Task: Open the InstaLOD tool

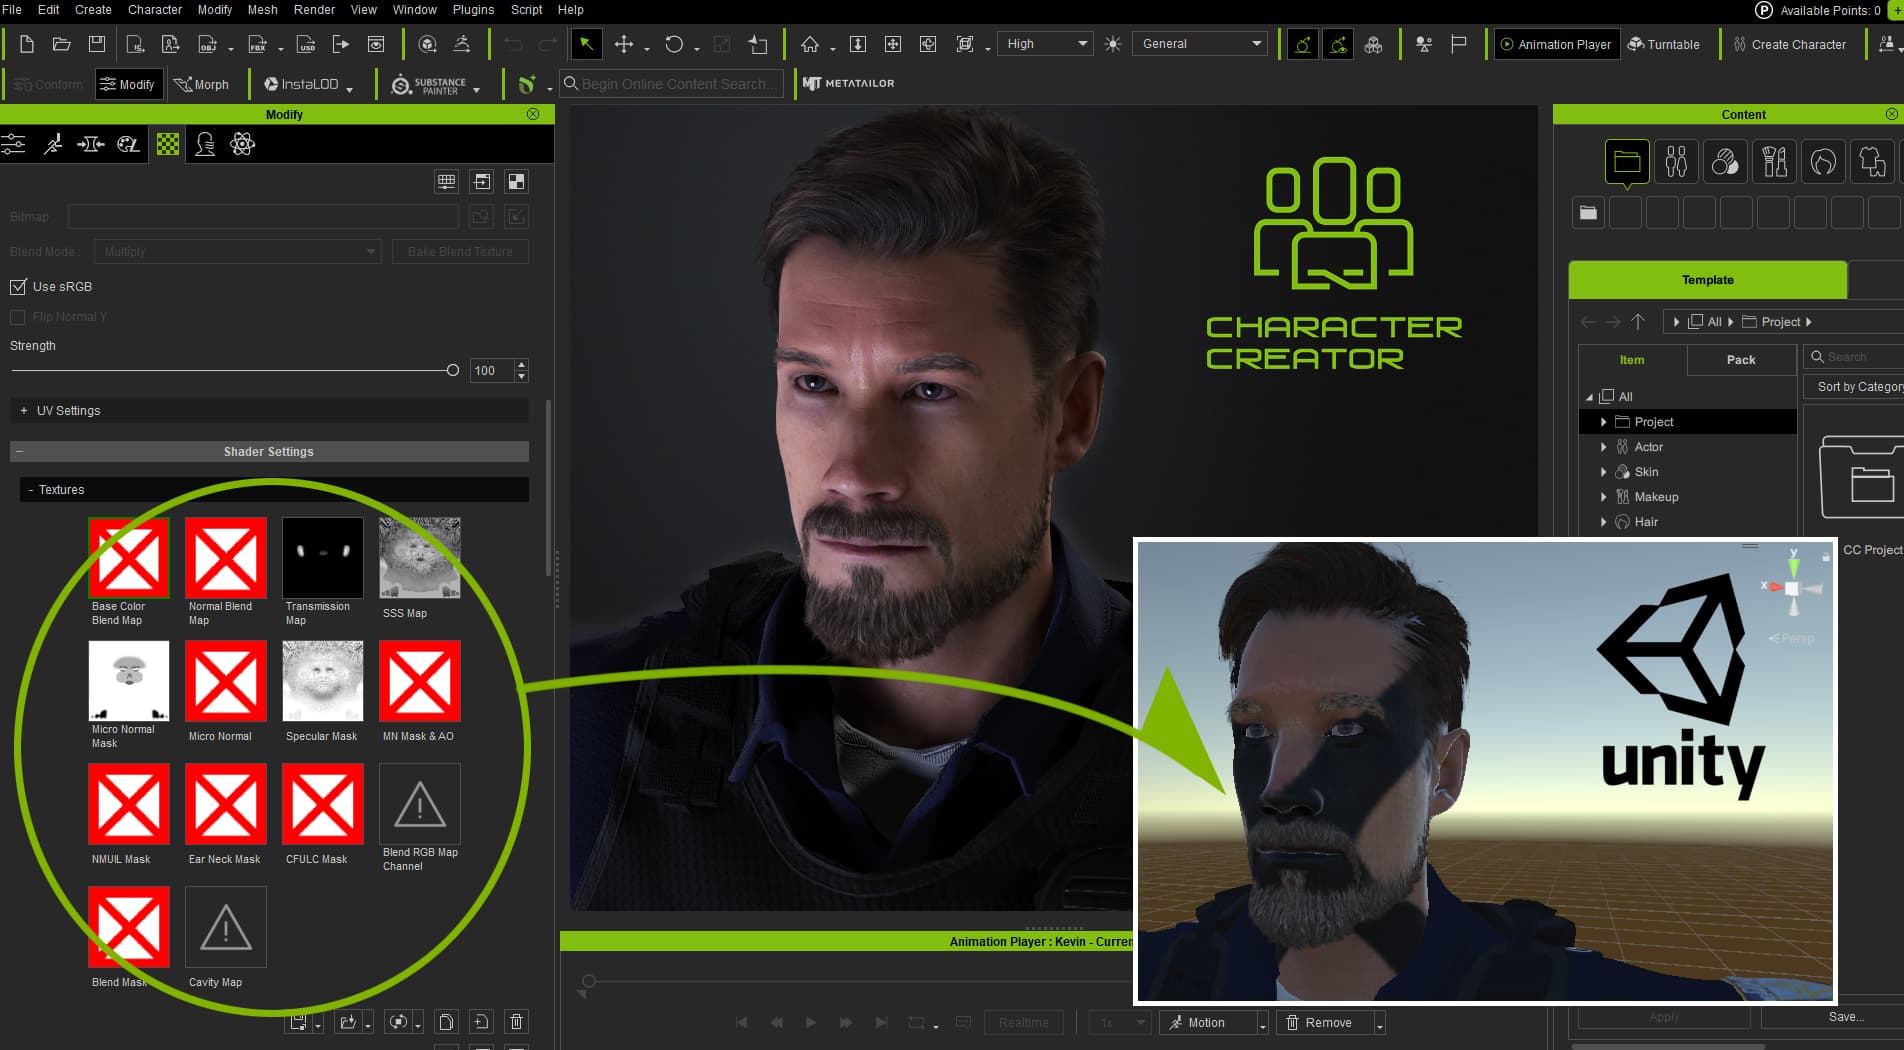Action: 301,85
